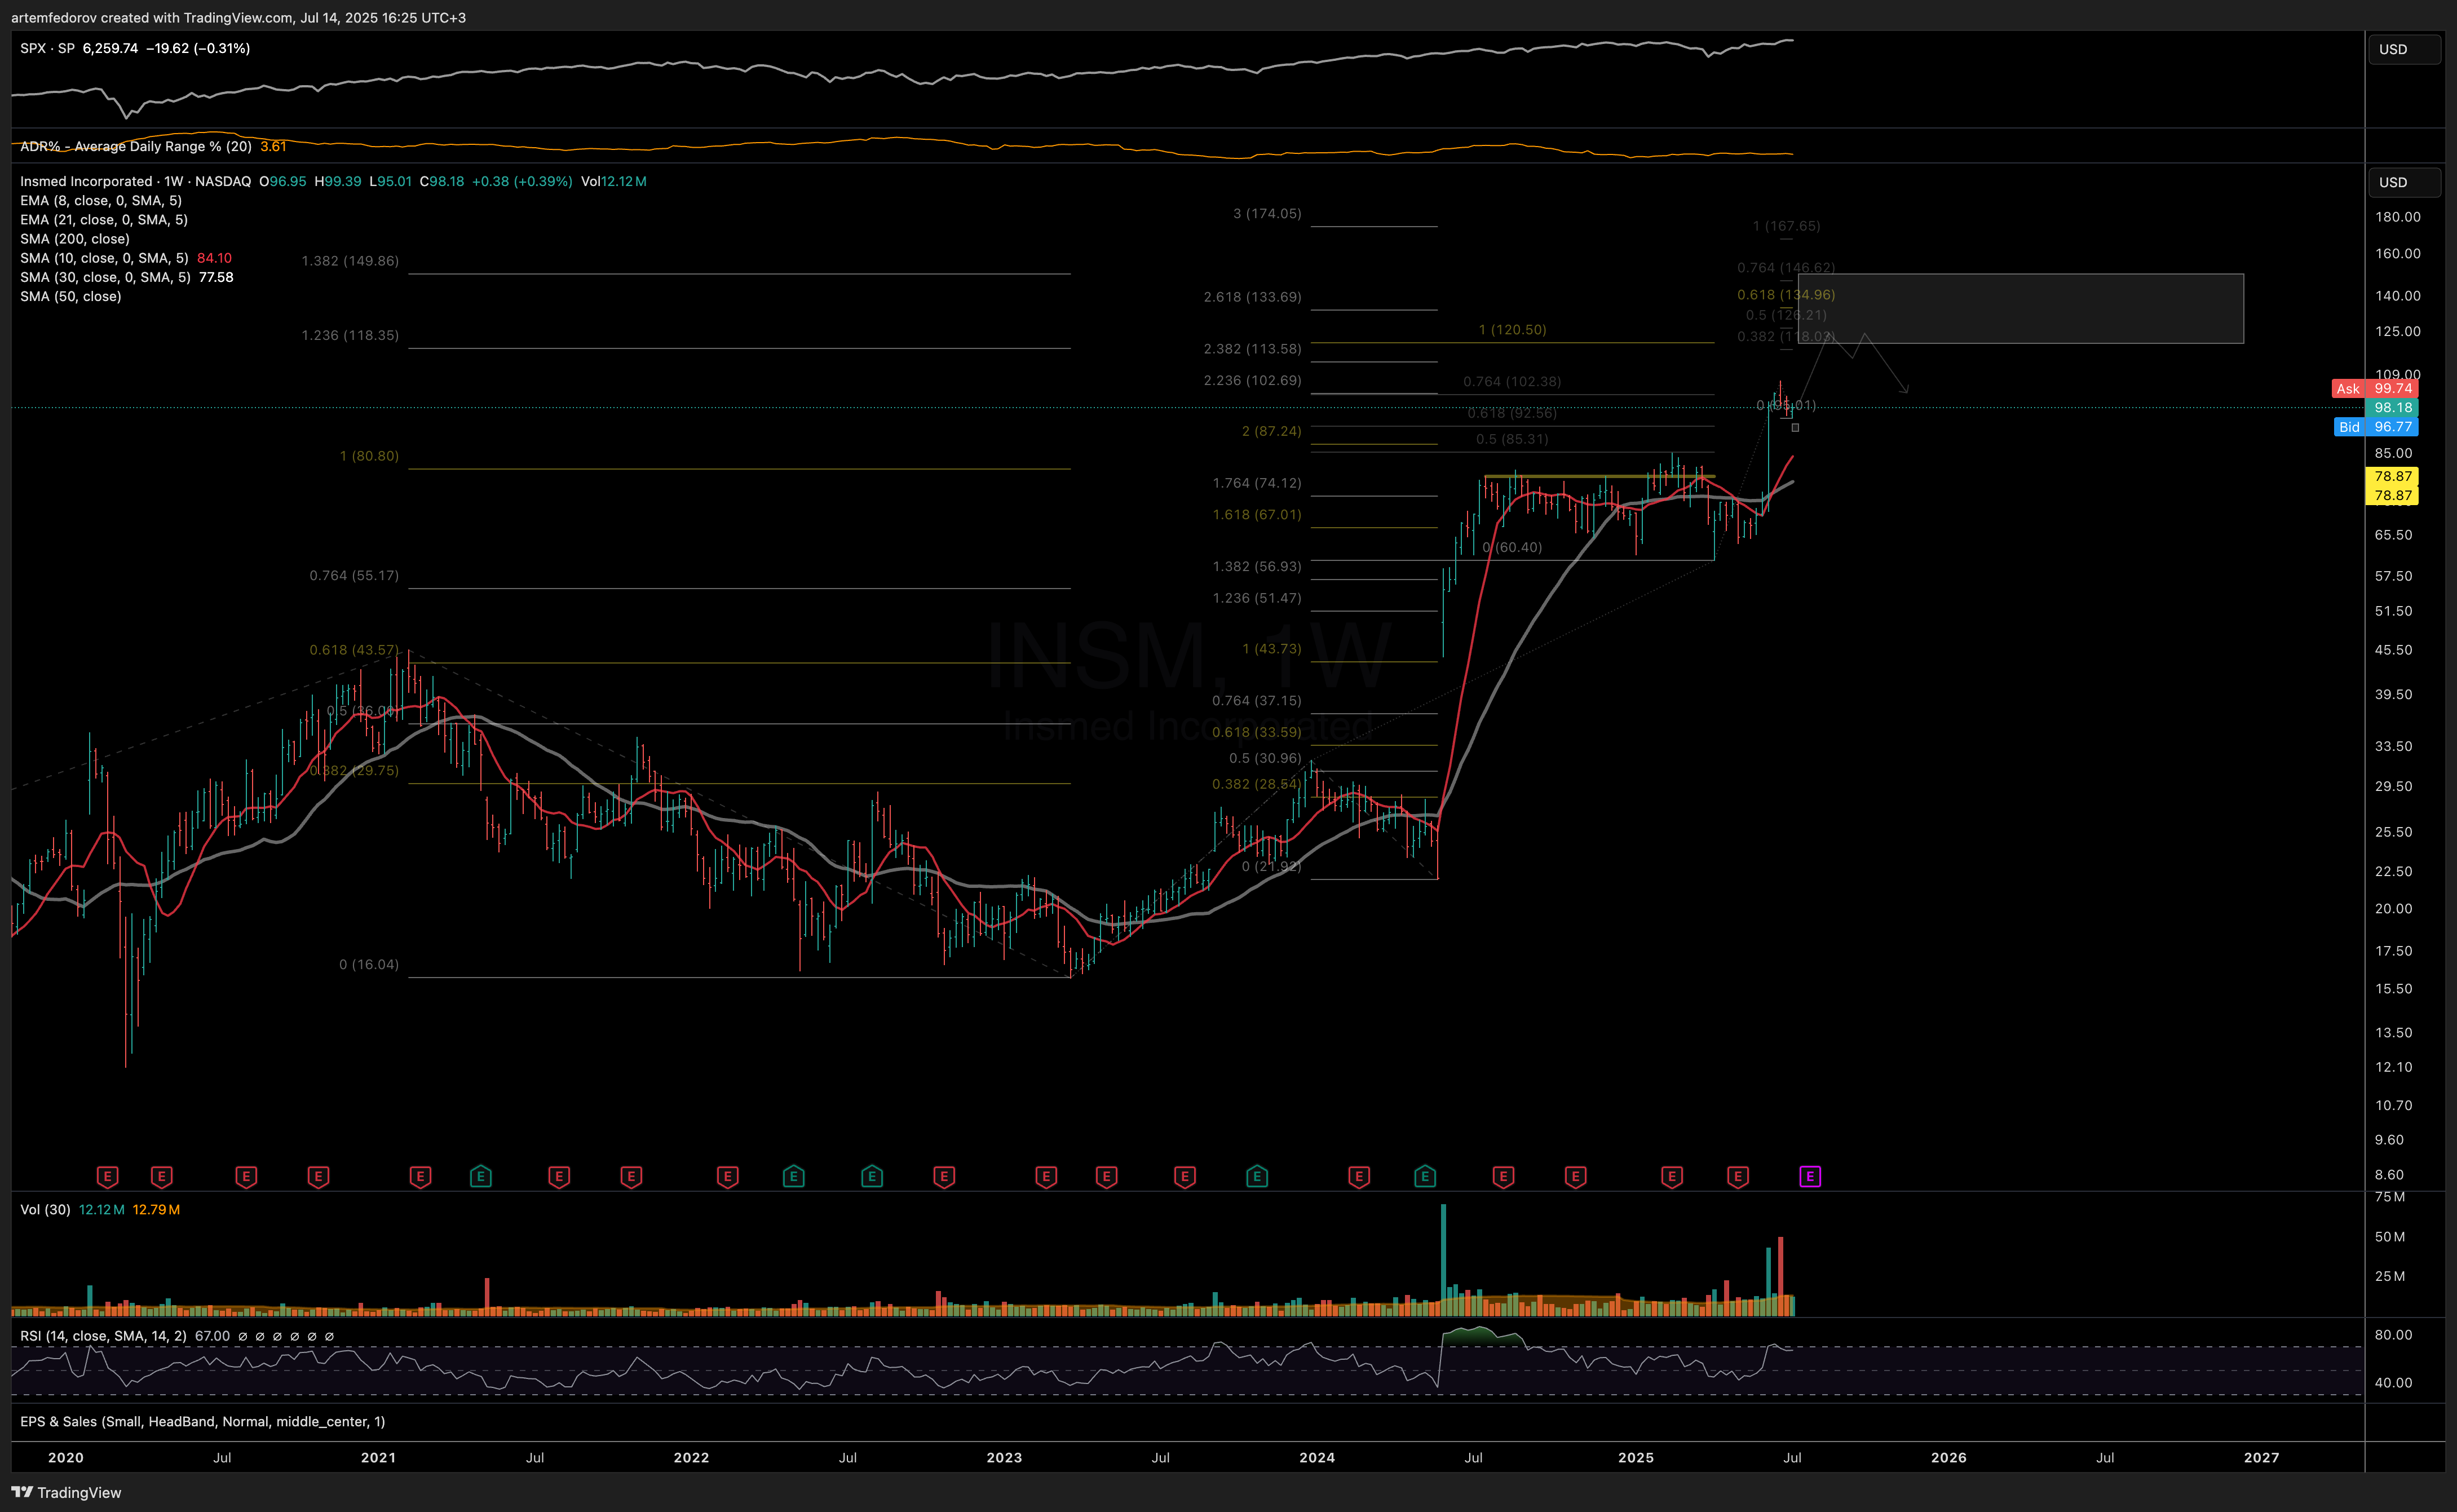The image size is (2457, 1512).
Task: Click the 8.60 level on the price axis
Action: point(2389,1174)
